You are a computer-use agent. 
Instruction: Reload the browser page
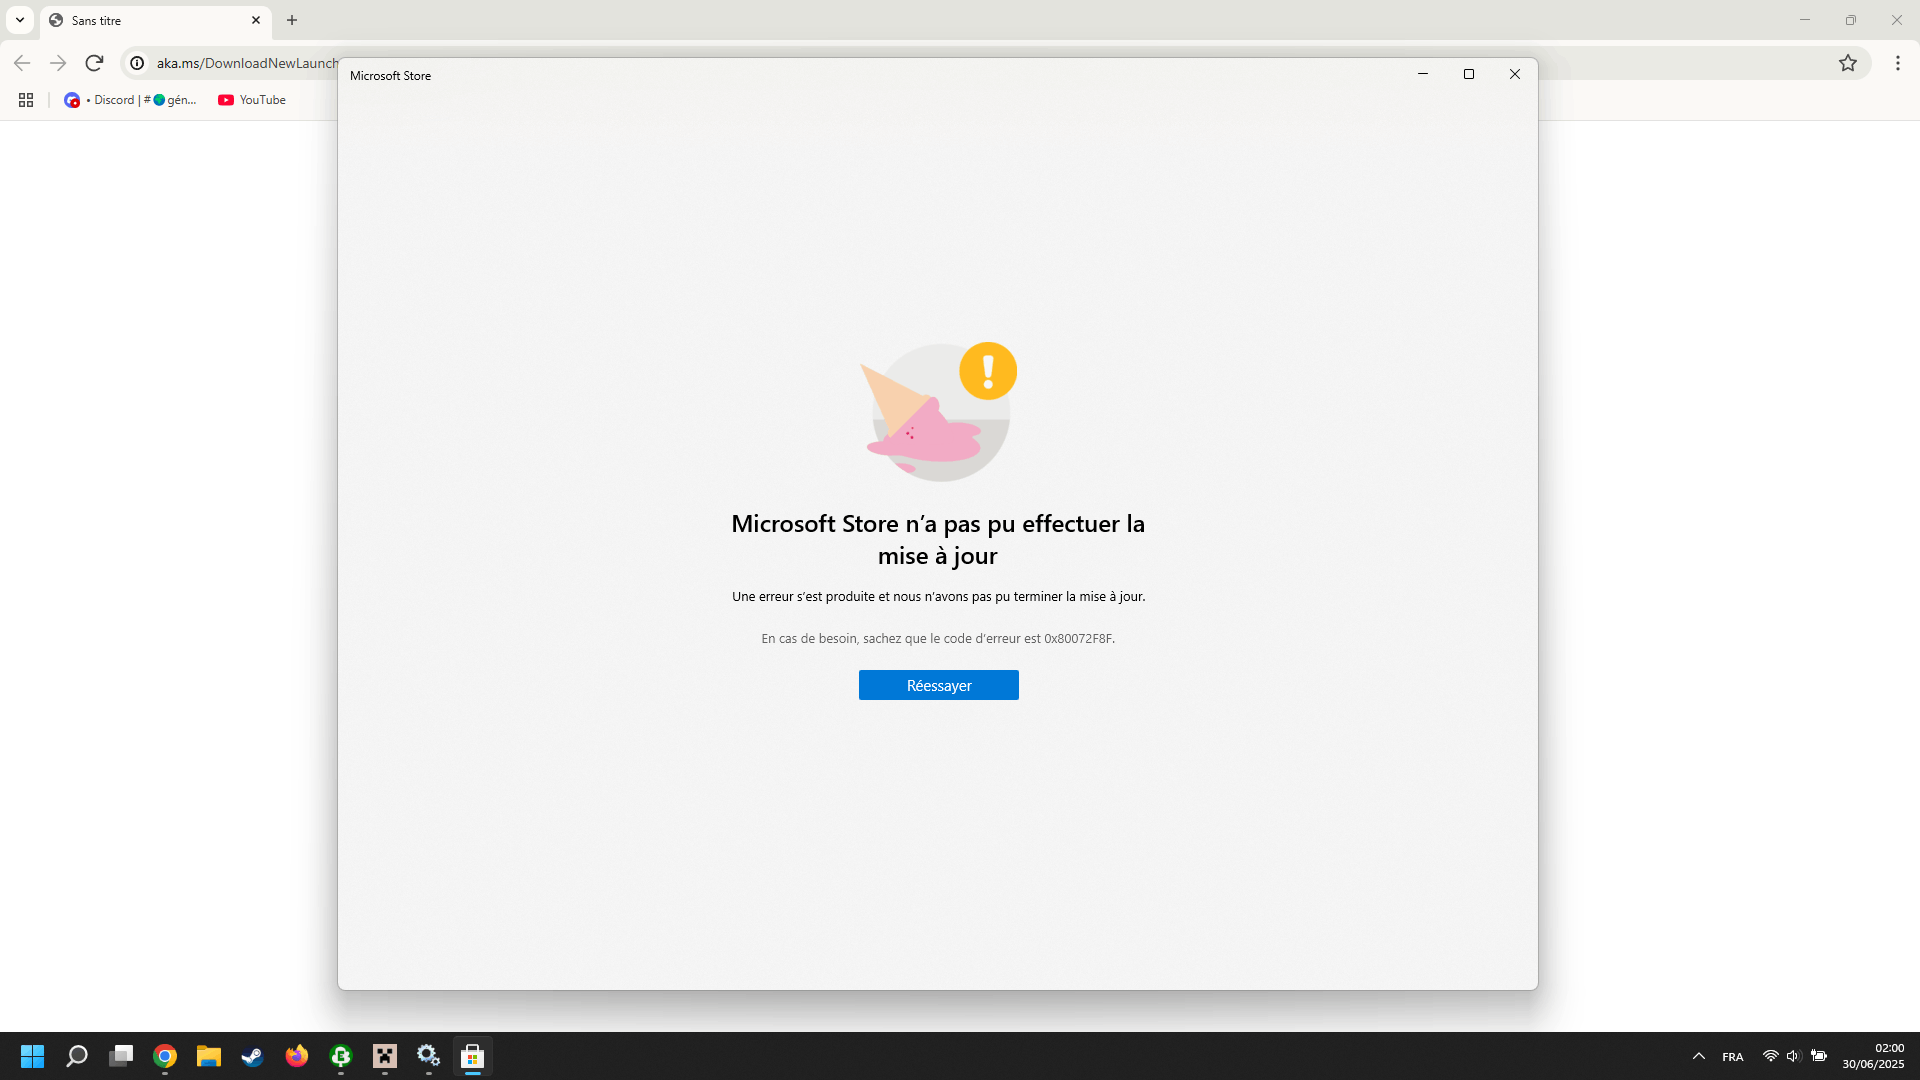tap(94, 63)
